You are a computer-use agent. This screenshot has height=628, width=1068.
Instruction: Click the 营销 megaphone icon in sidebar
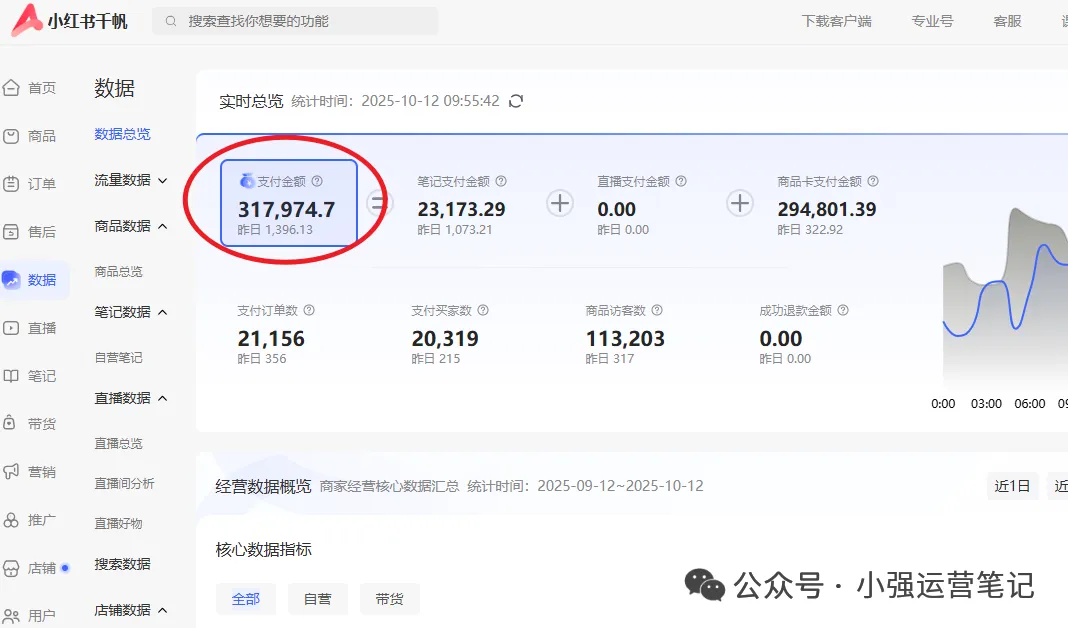tap(12, 471)
